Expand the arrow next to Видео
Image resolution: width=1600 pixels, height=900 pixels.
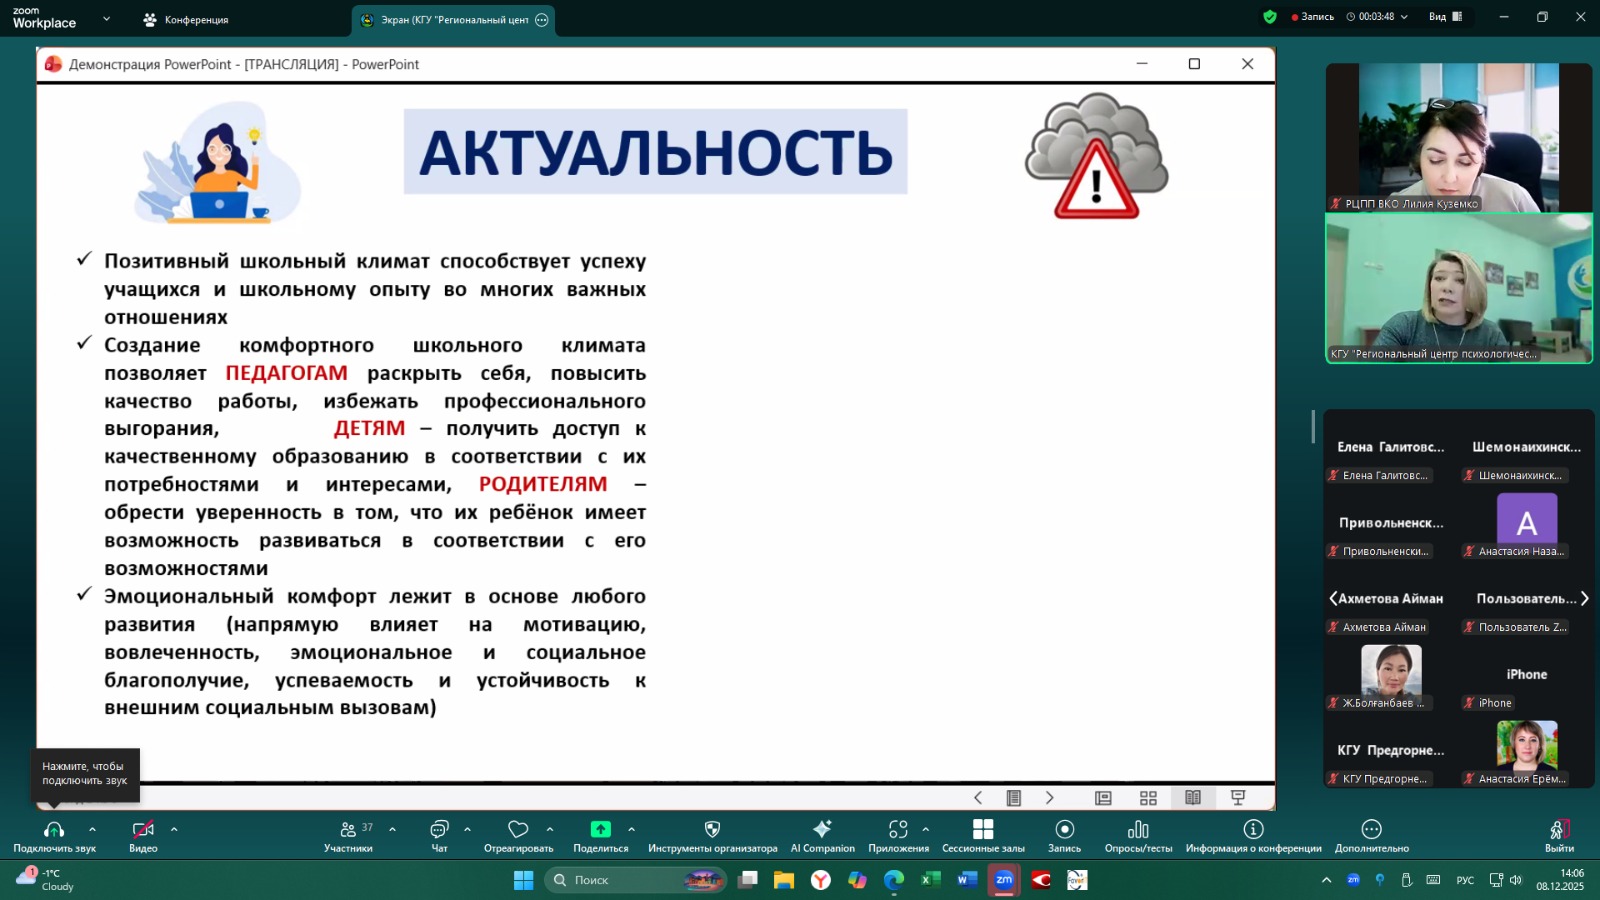click(174, 829)
